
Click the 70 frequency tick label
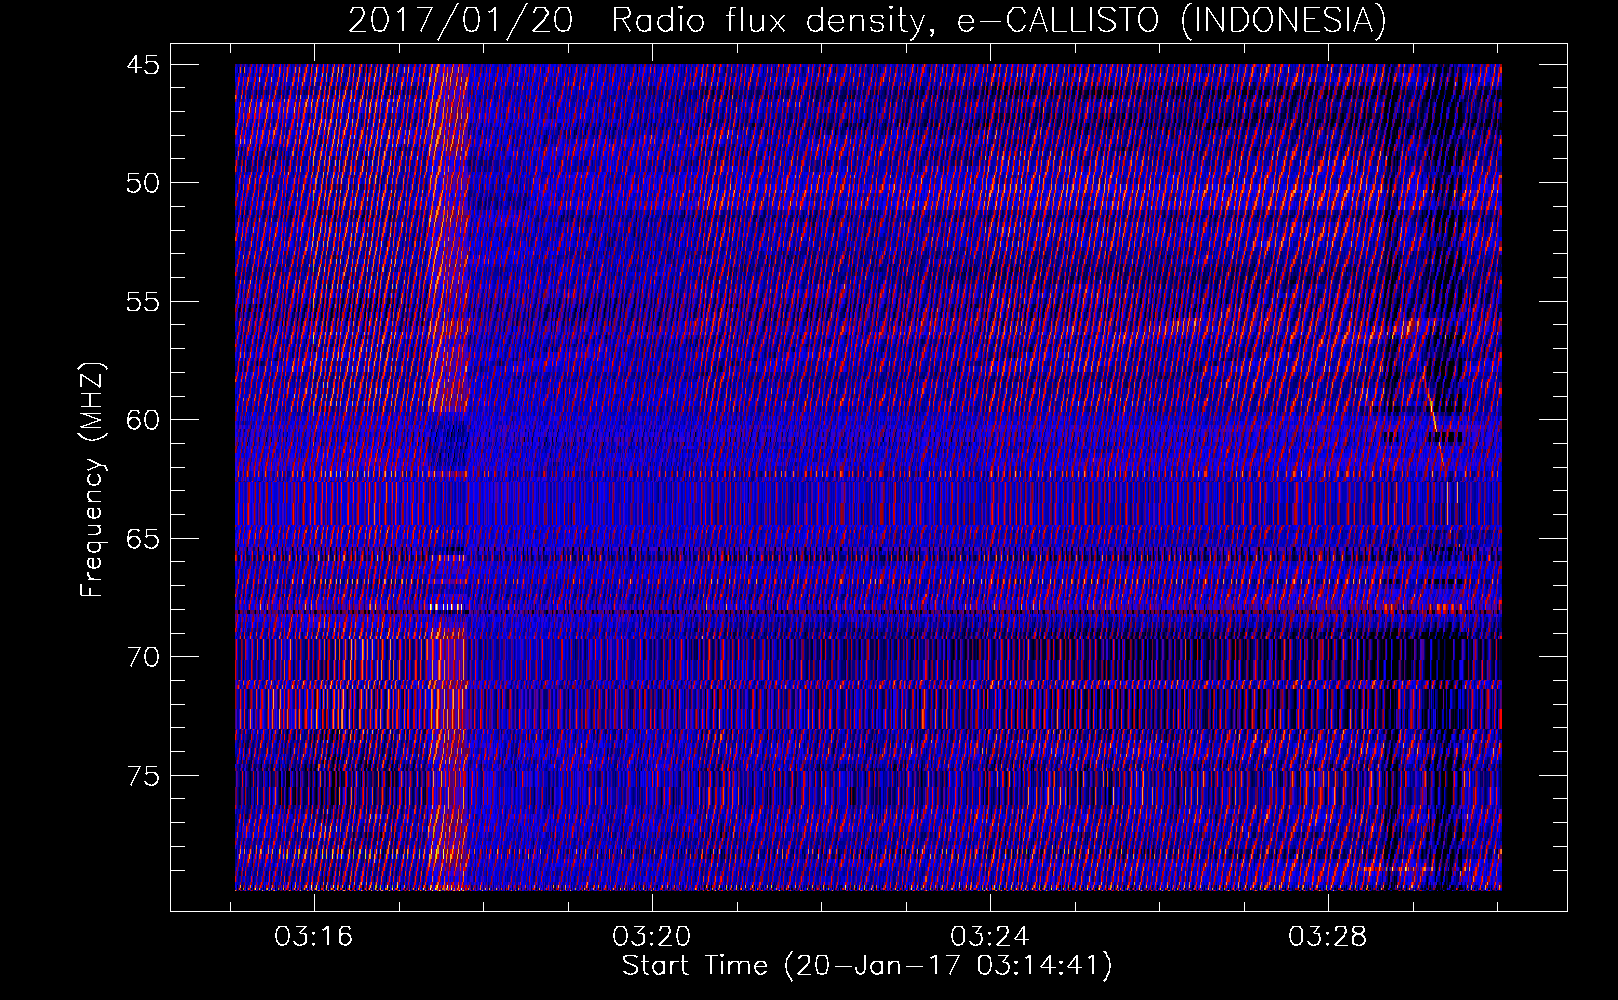[x=142, y=657]
